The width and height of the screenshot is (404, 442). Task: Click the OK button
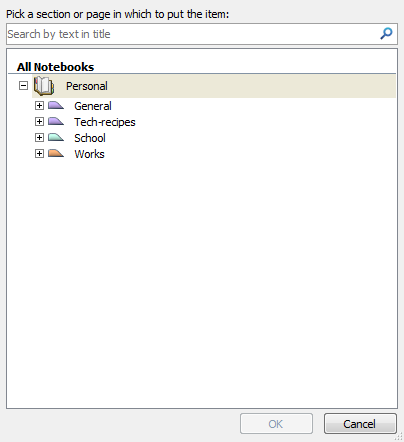pos(276,424)
